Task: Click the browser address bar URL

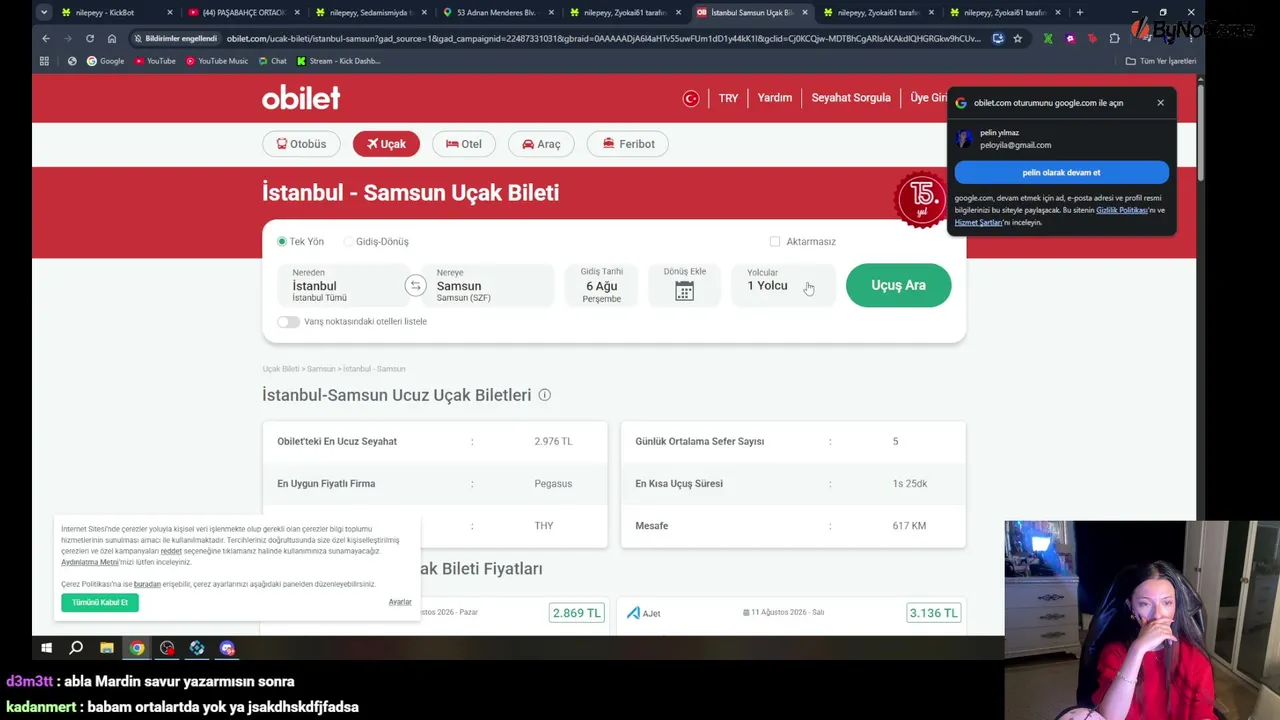Action: (x=603, y=38)
